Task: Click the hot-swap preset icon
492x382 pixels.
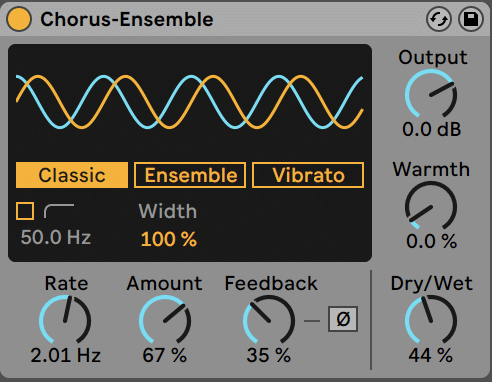Action: (x=439, y=19)
